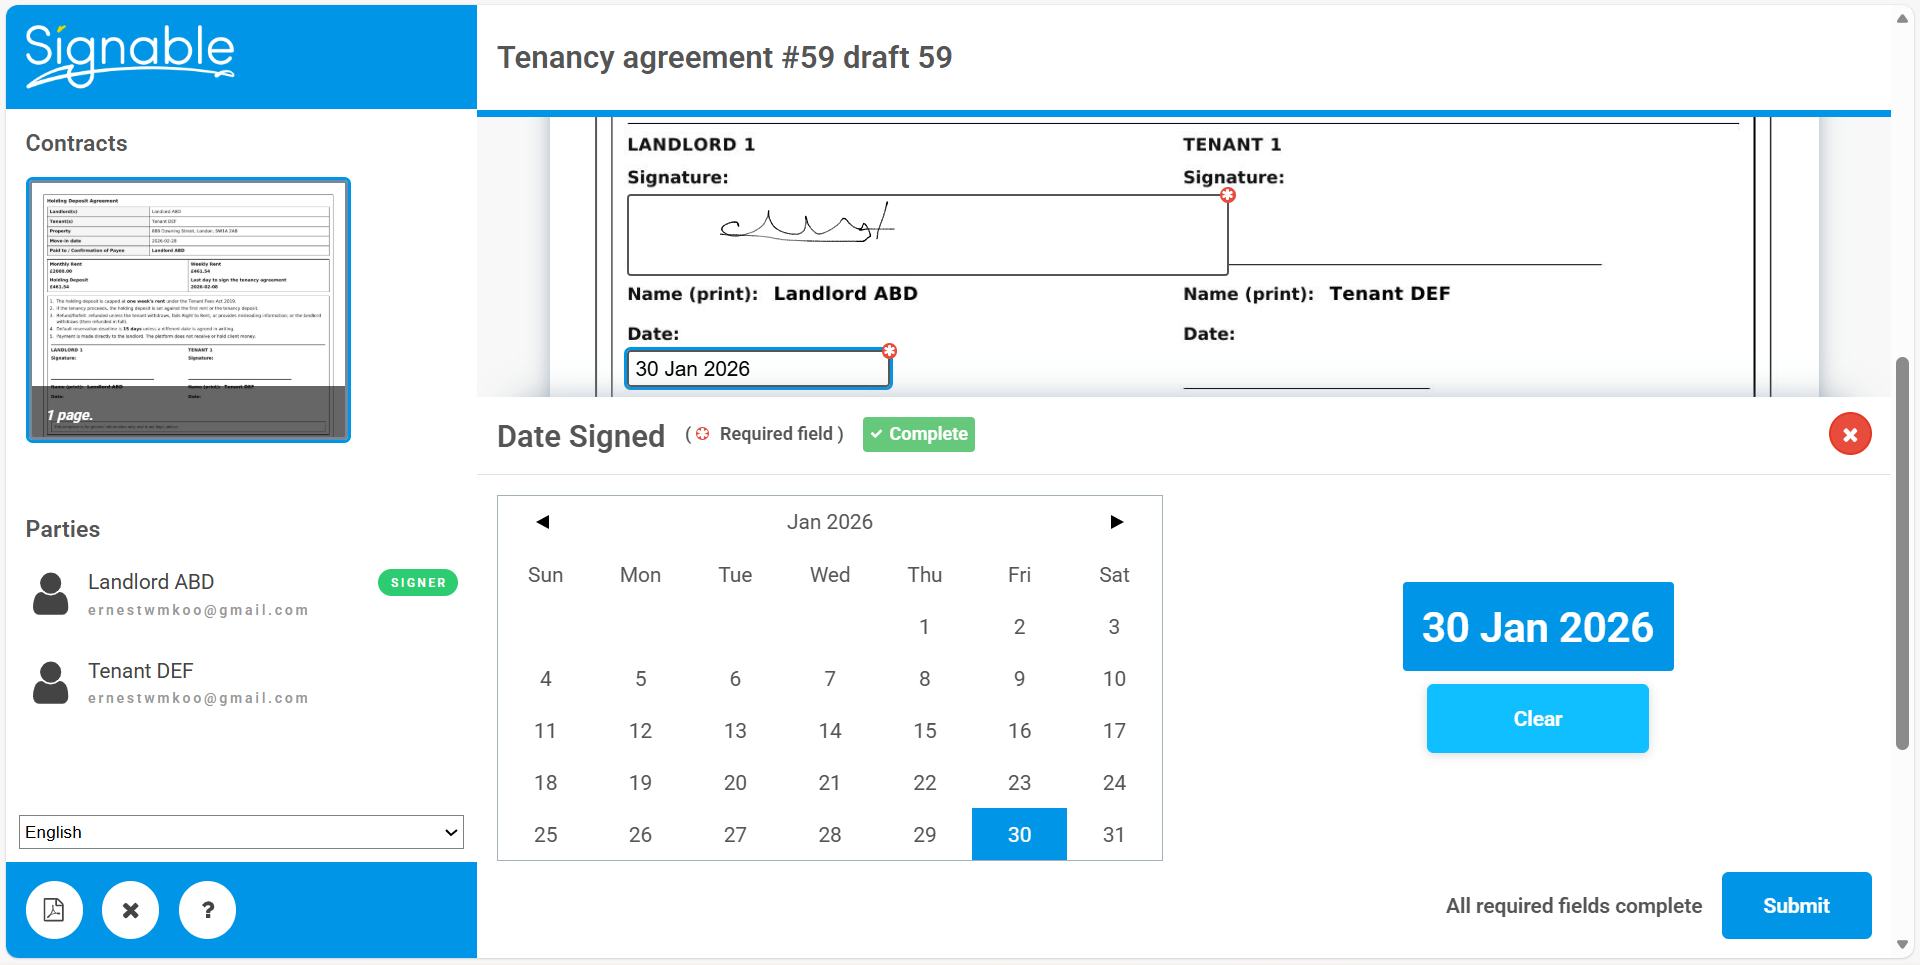Download the contract PDF icon
Viewport: 1920px width, 965px height.
54,910
